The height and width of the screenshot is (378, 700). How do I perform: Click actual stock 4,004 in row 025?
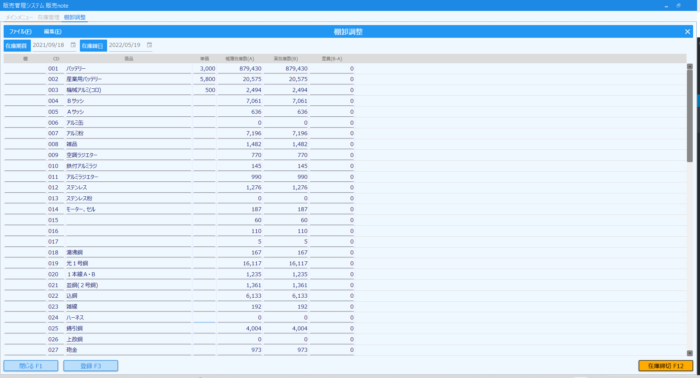click(286, 328)
